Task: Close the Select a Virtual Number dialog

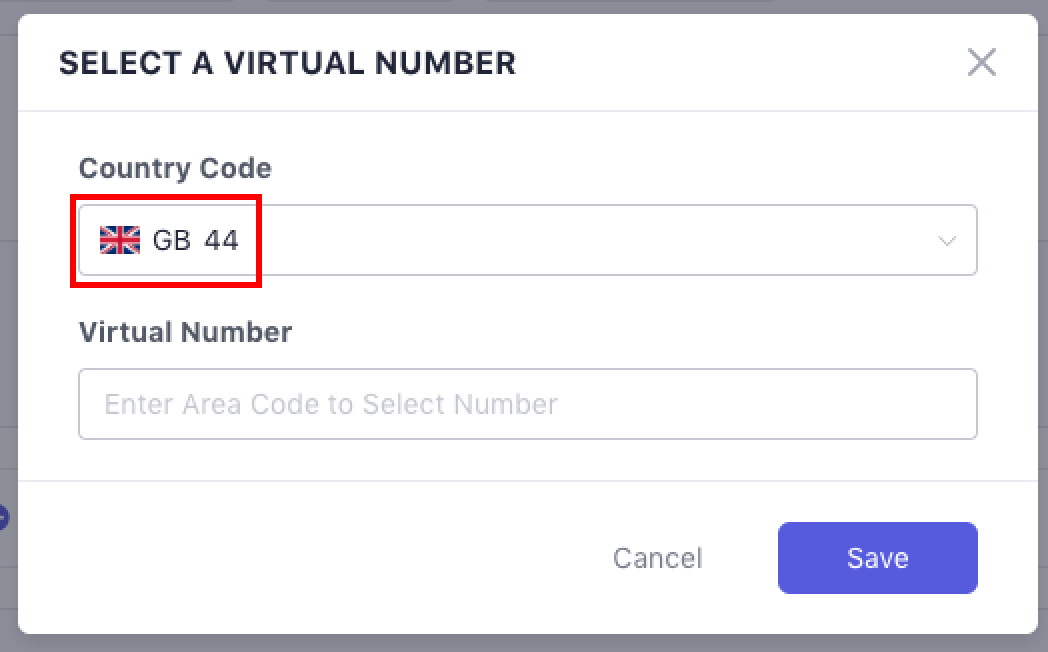Action: pyautogui.click(x=981, y=63)
